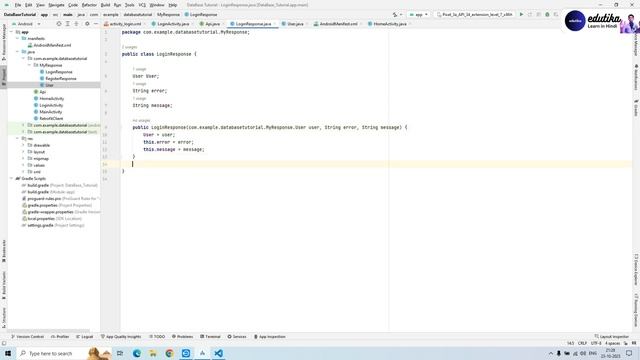
Task: Open the Build menu
Action: pyautogui.click(x=105, y=5)
